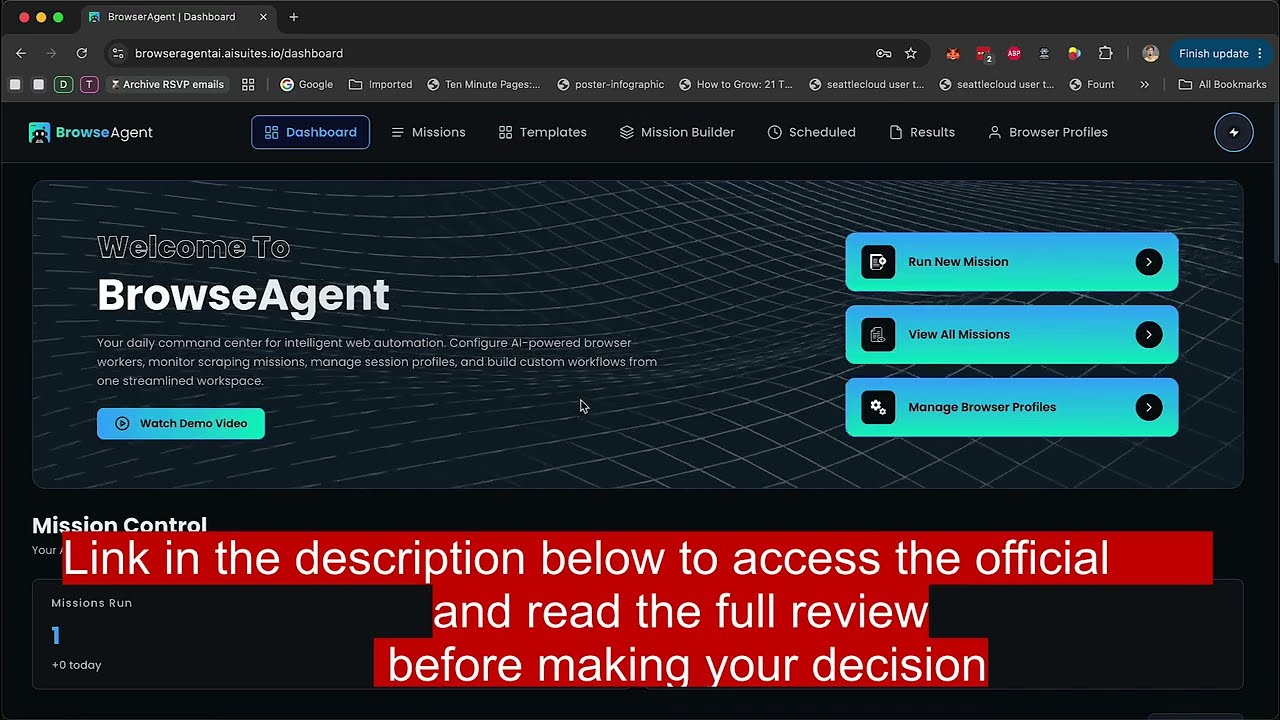Bookmark this page with the star icon
Screen dimensions: 1280x720
click(911, 53)
